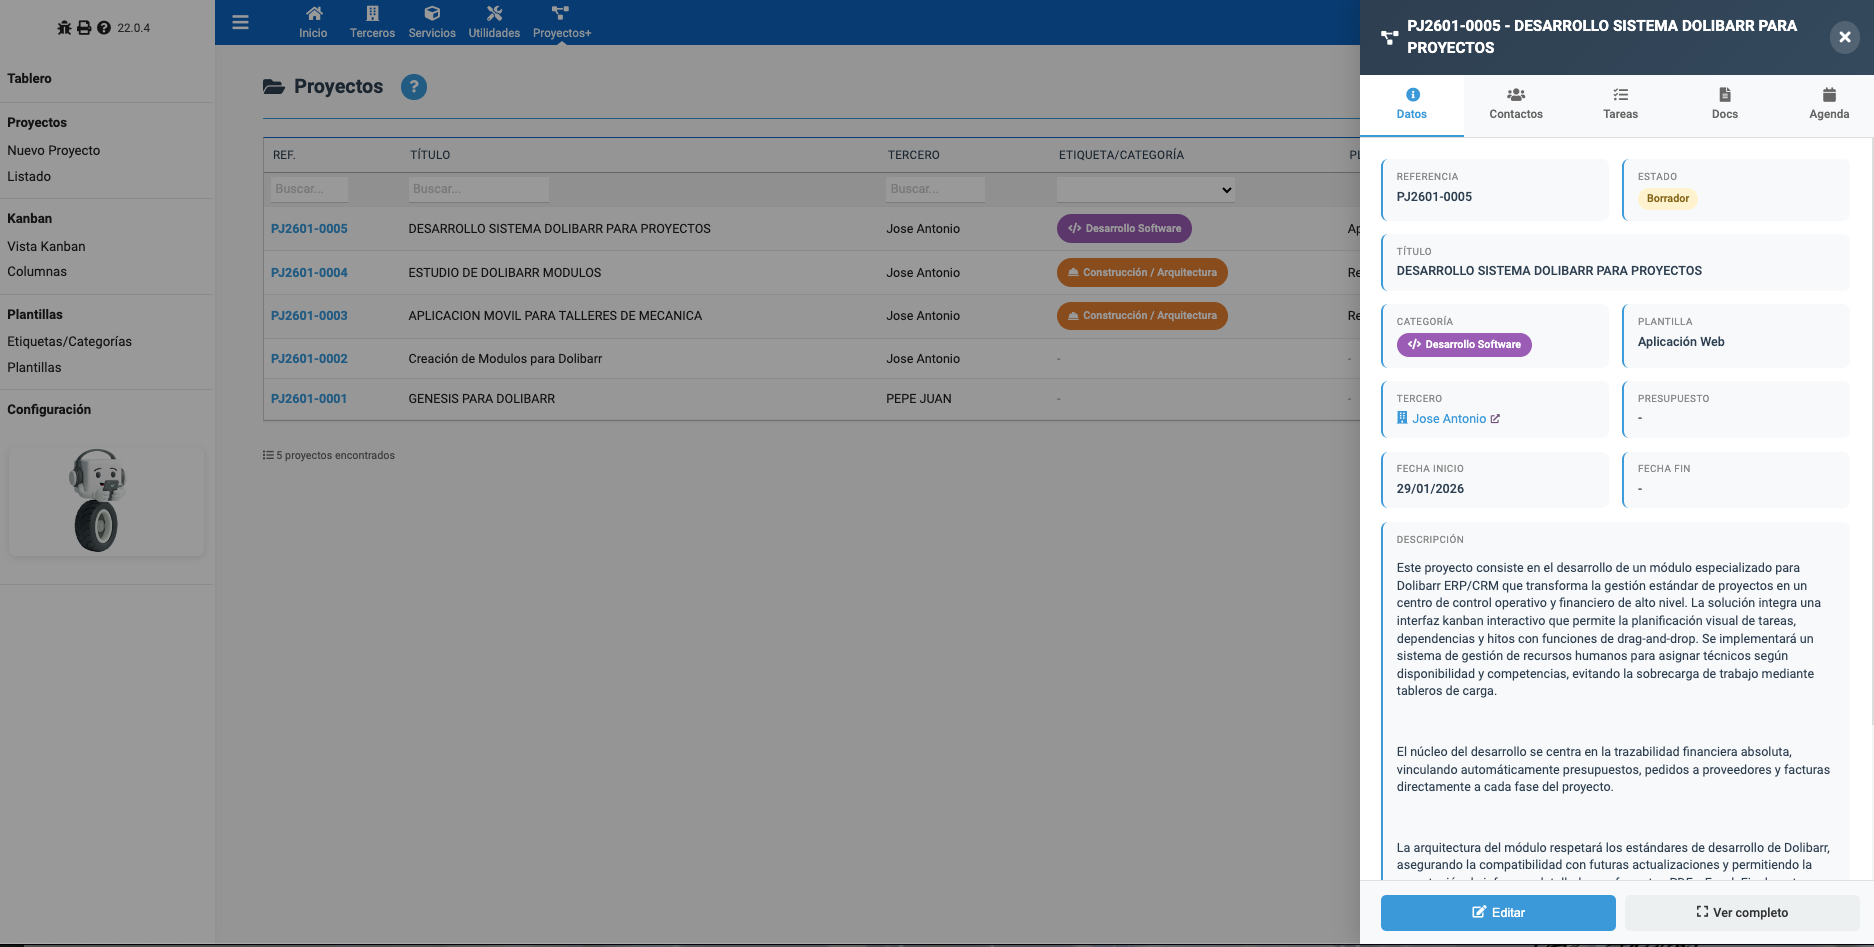Click the Desarrollo Software purple tag in list
The width and height of the screenshot is (1874, 947).
point(1124,228)
